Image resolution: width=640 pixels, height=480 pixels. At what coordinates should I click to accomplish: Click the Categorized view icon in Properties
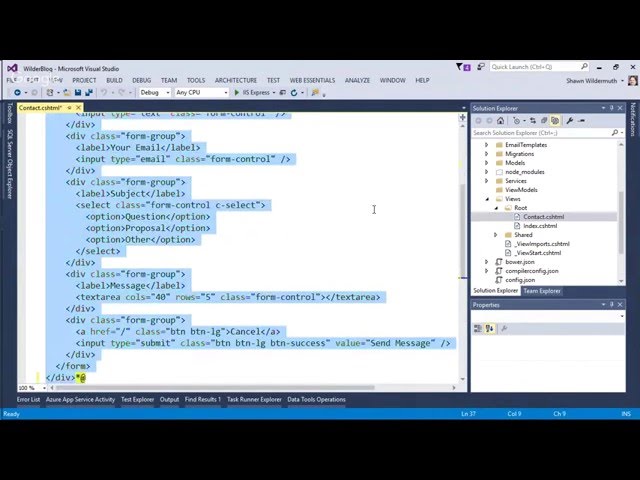point(478,329)
